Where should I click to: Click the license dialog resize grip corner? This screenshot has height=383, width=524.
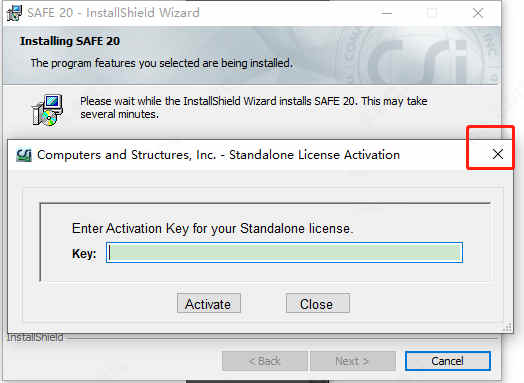coord(507,327)
